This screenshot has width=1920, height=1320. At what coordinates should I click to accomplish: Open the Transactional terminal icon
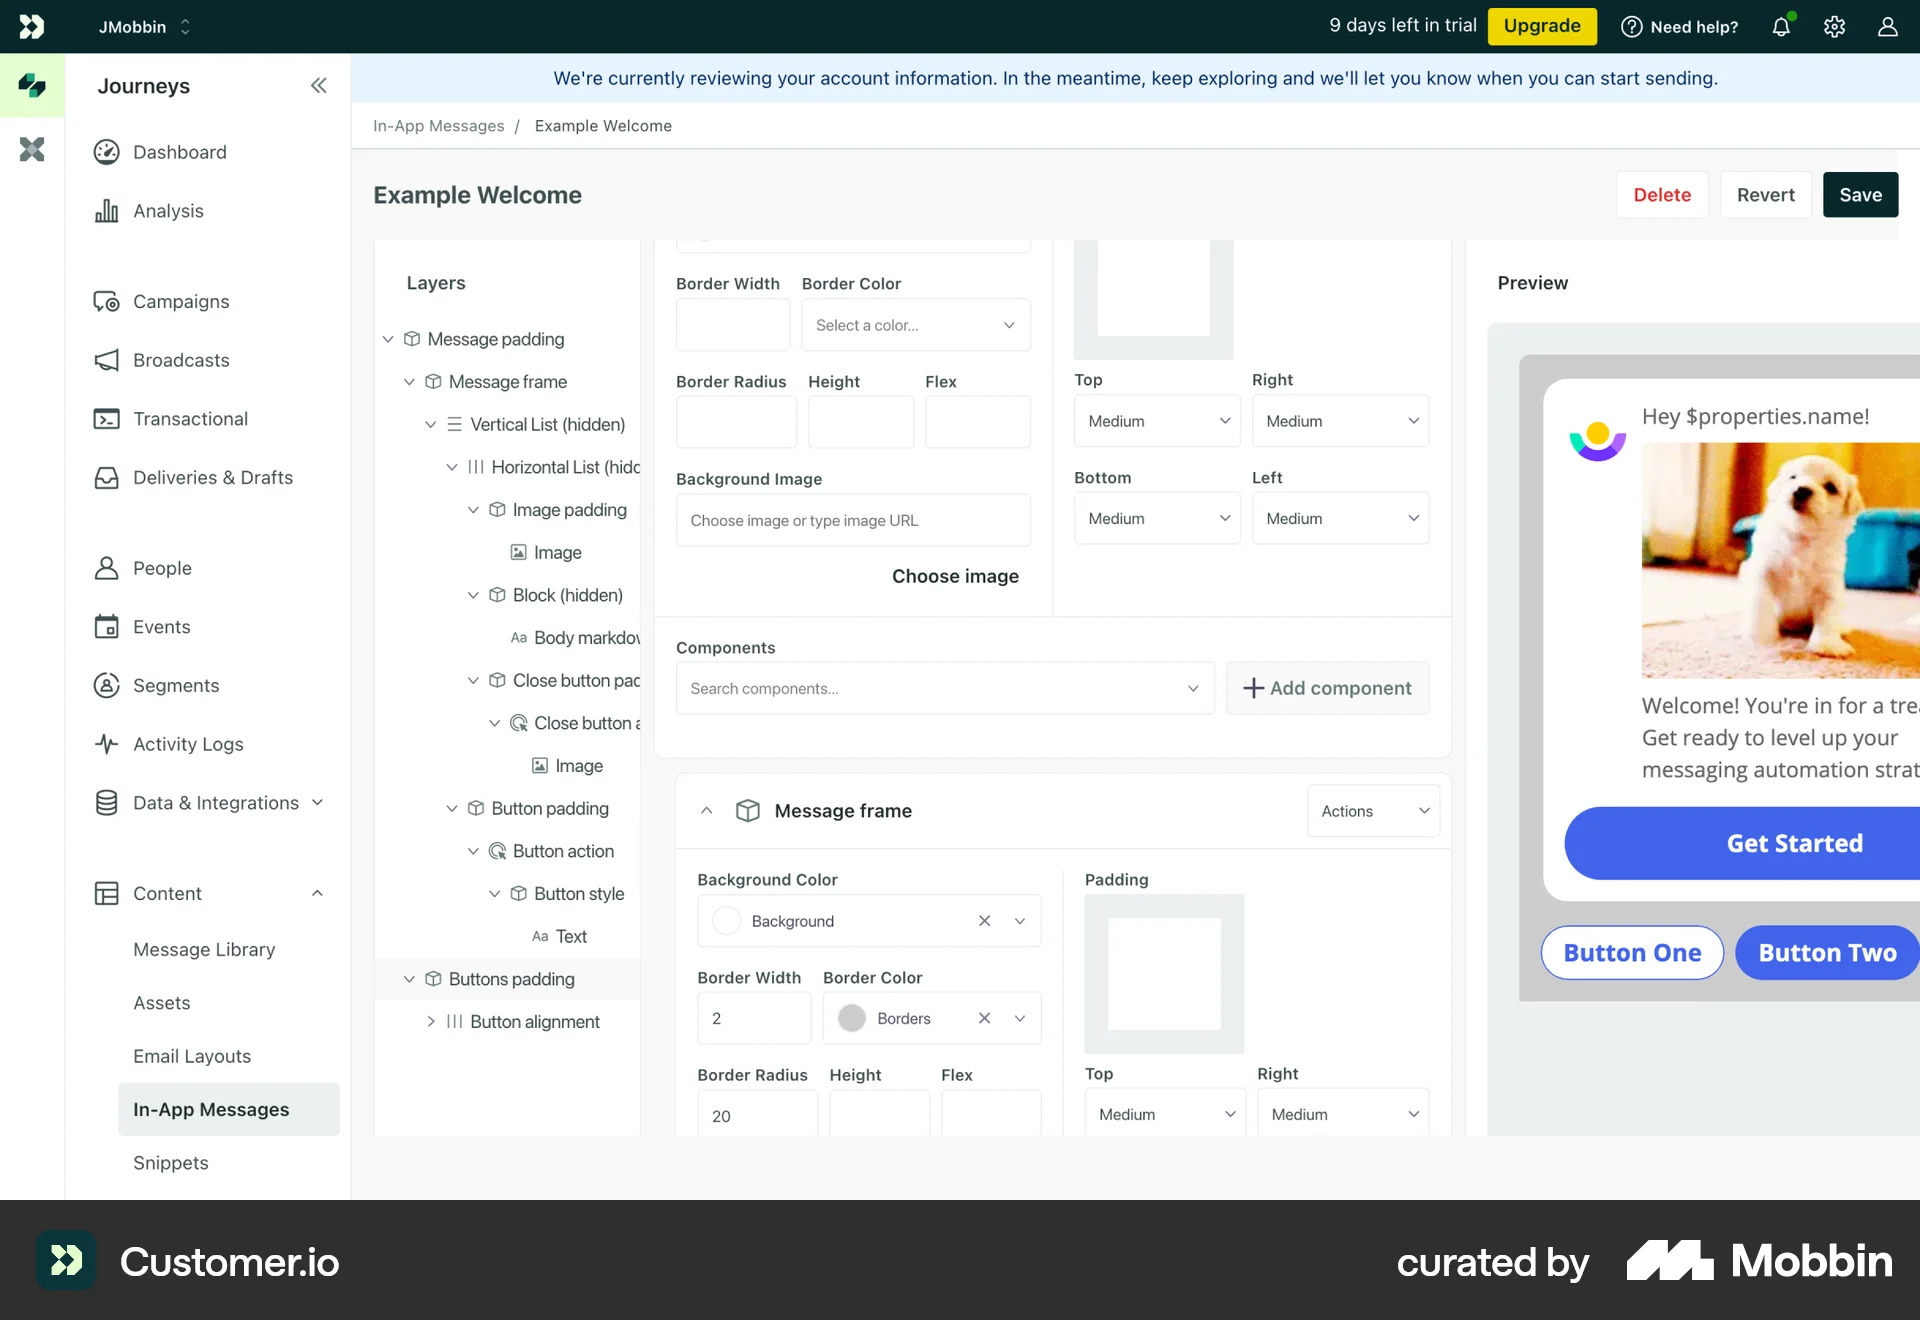pyautogui.click(x=107, y=418)
